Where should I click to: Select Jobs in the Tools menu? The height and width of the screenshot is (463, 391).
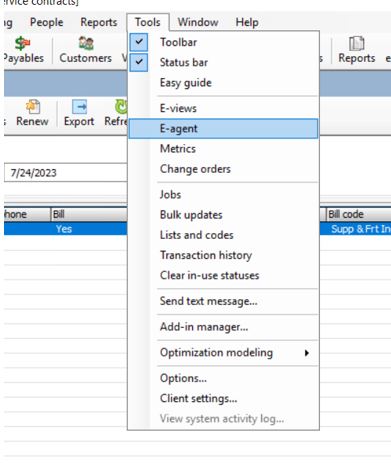pyautogui.click(x=223, y=194)
